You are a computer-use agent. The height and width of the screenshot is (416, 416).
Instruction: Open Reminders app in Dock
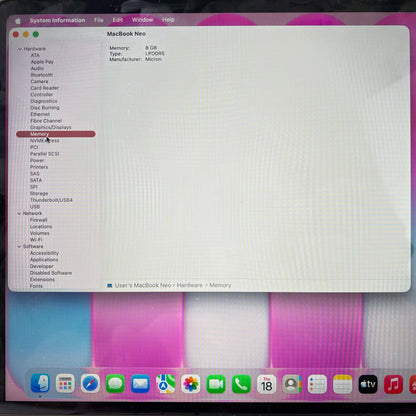pos(317,384)
